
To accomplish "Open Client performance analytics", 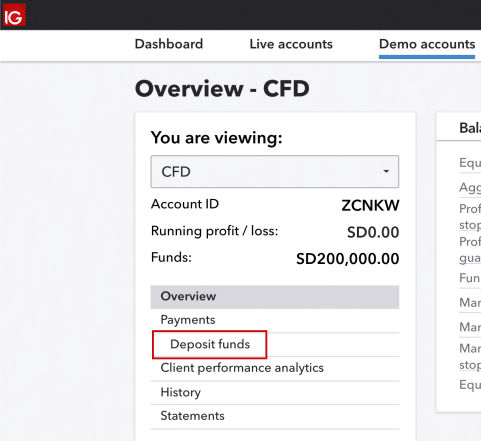I will [275, 368].
